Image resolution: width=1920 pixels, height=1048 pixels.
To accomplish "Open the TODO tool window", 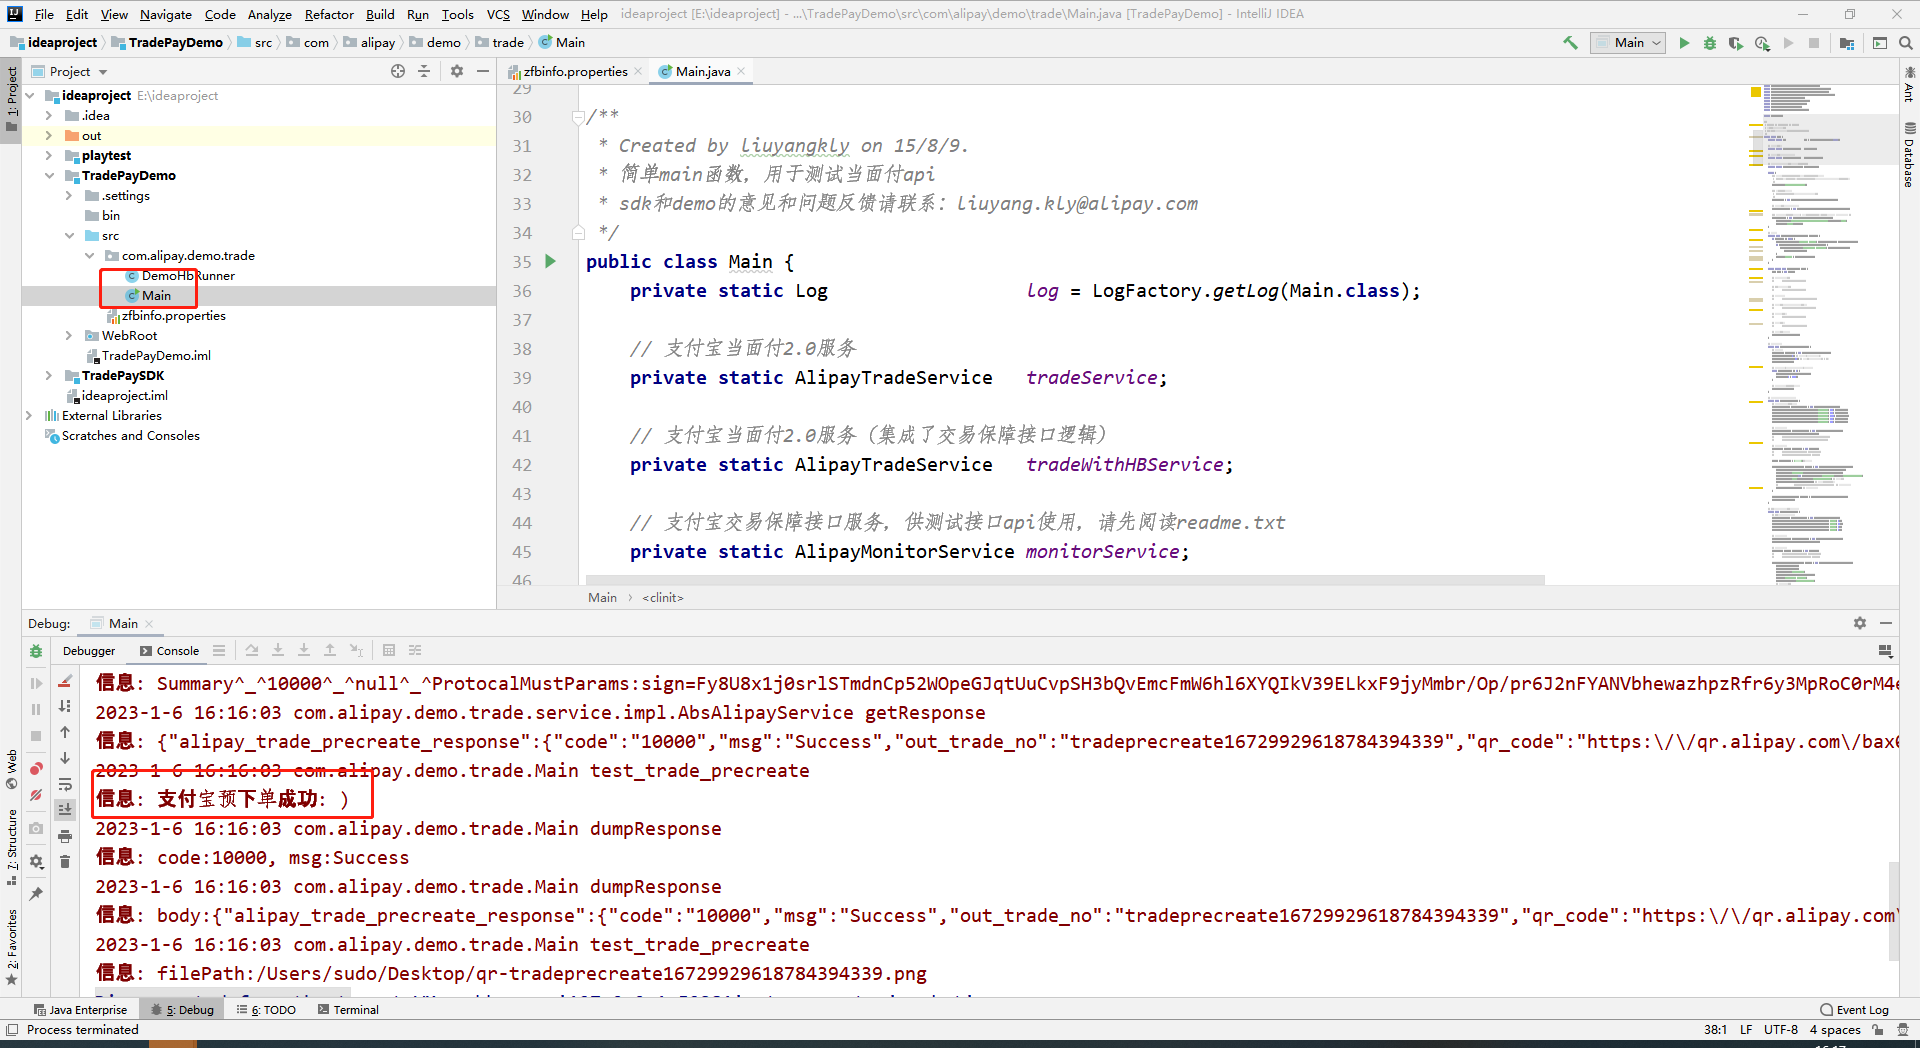I will [267, 1010].
